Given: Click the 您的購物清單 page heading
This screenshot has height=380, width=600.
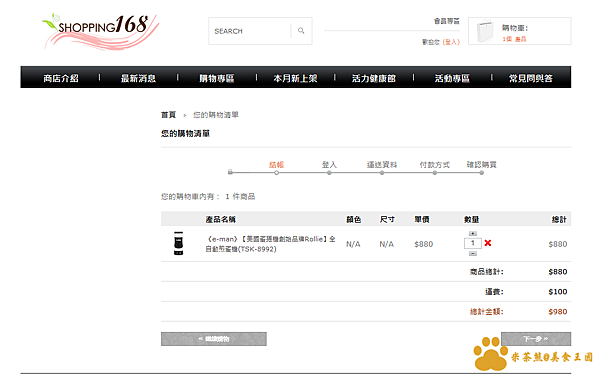Looking at the screenshot, I should tap(185, 134).
